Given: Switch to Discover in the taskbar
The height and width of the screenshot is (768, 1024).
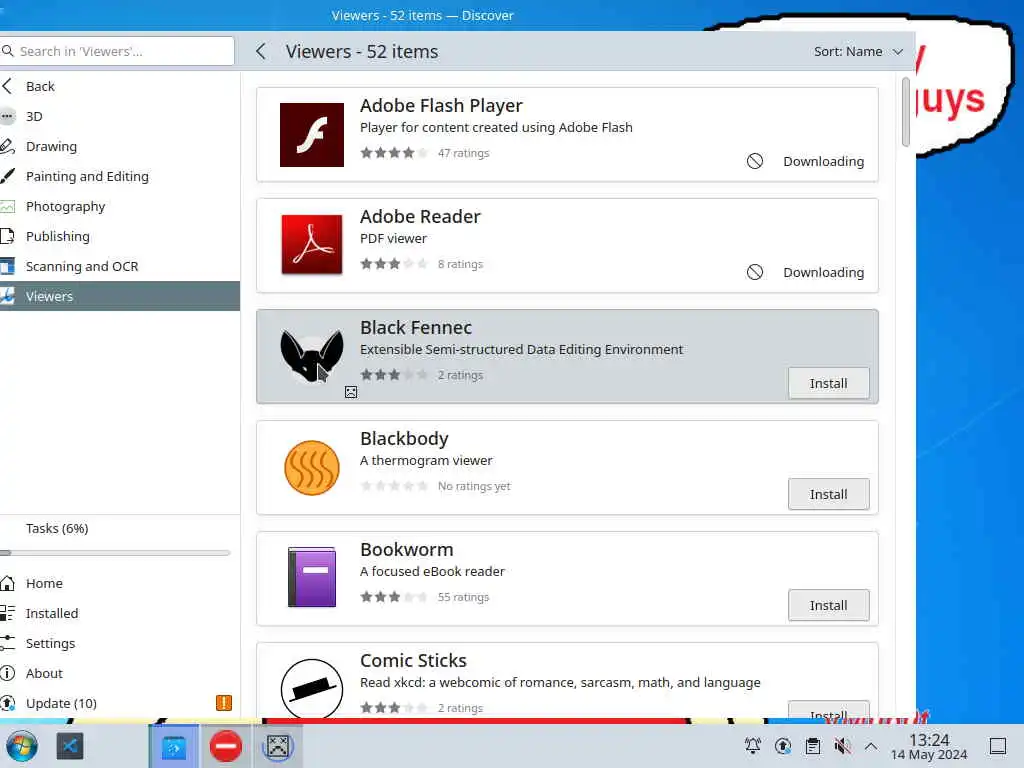Looking at the screenshot, I should [x=174, y=746].
